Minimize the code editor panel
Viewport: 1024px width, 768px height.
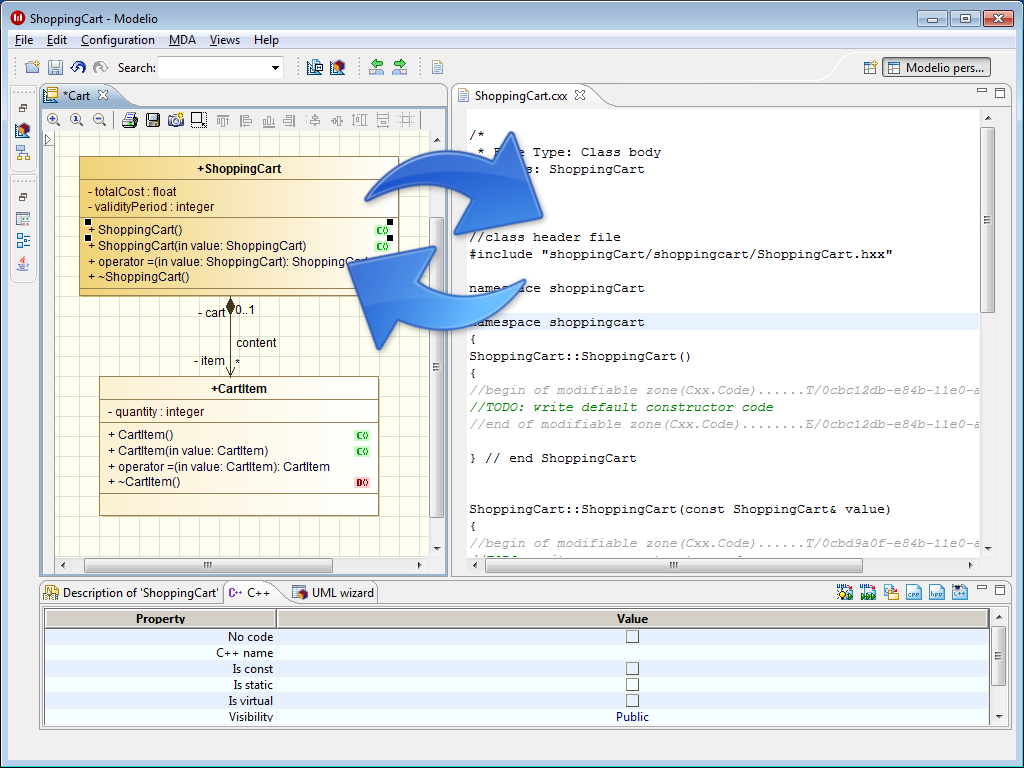982,92
